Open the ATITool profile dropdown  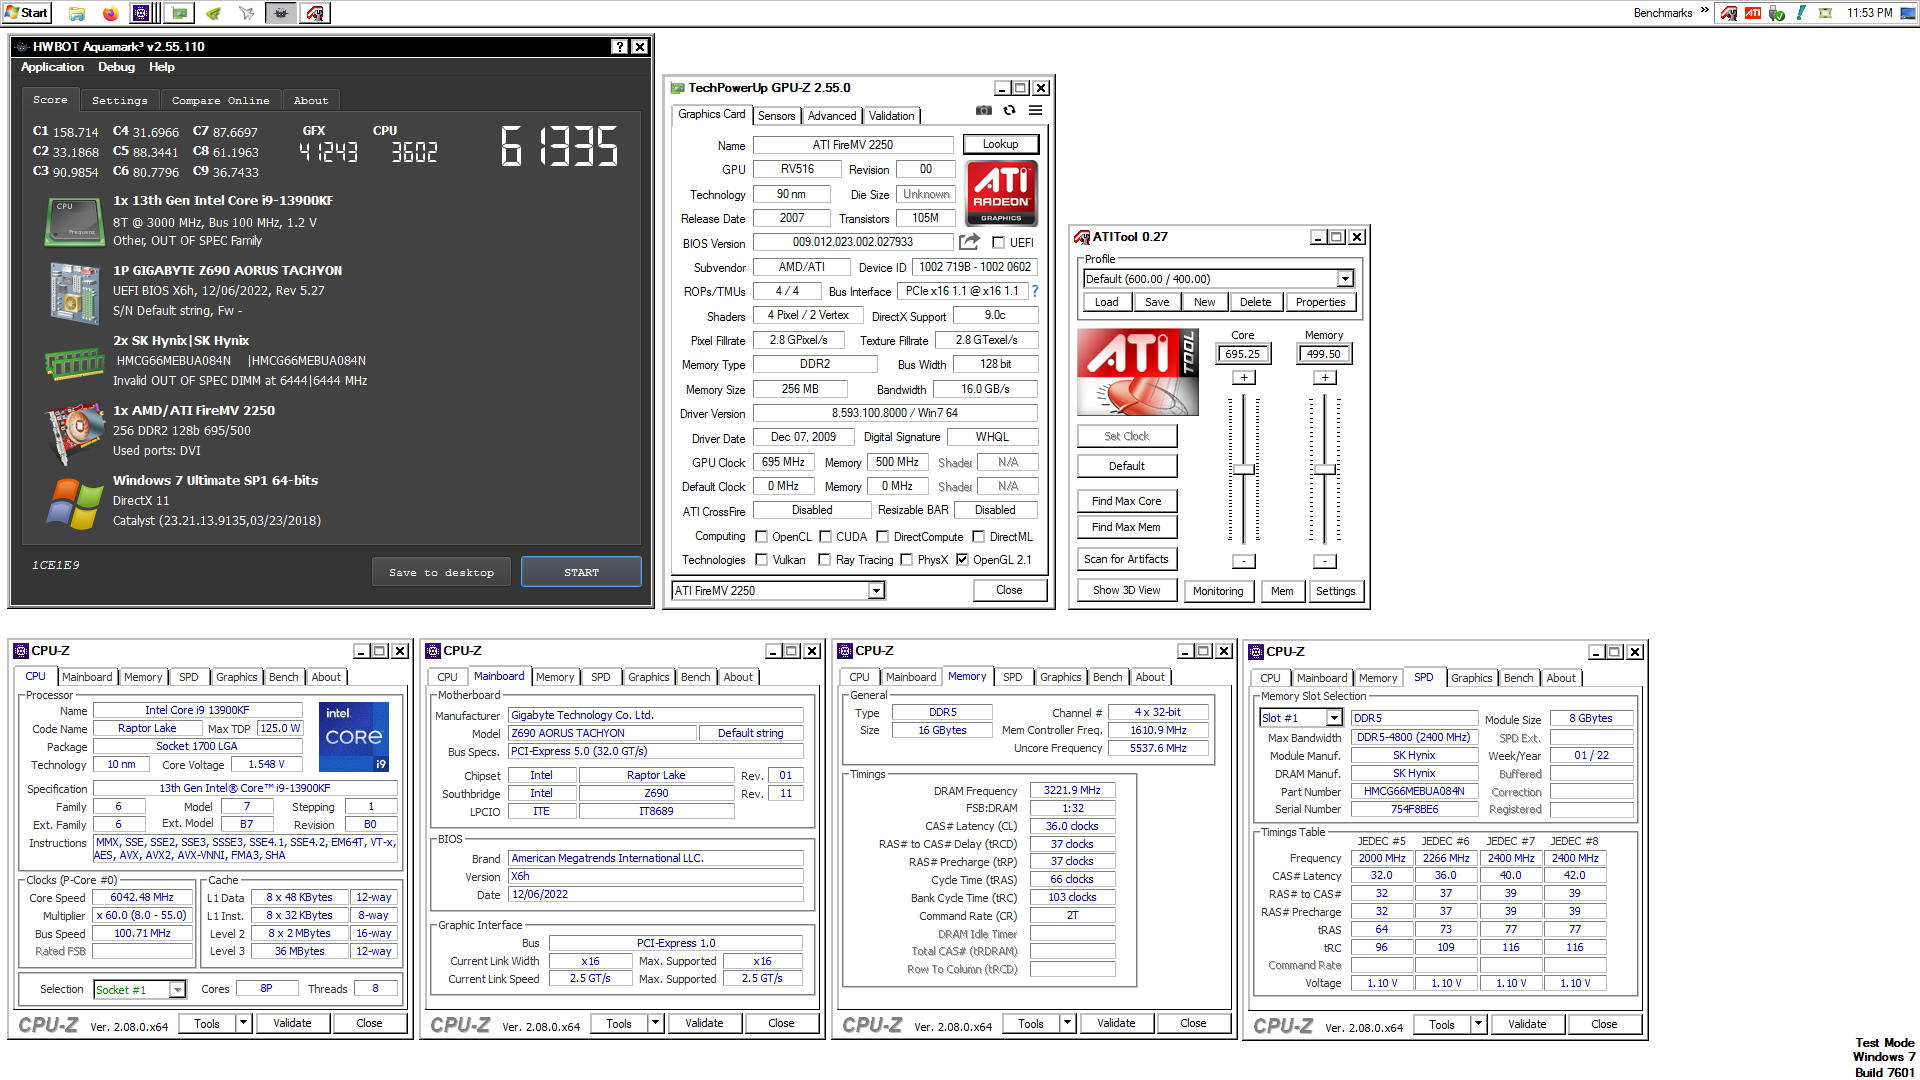[x=1345, y=279]
